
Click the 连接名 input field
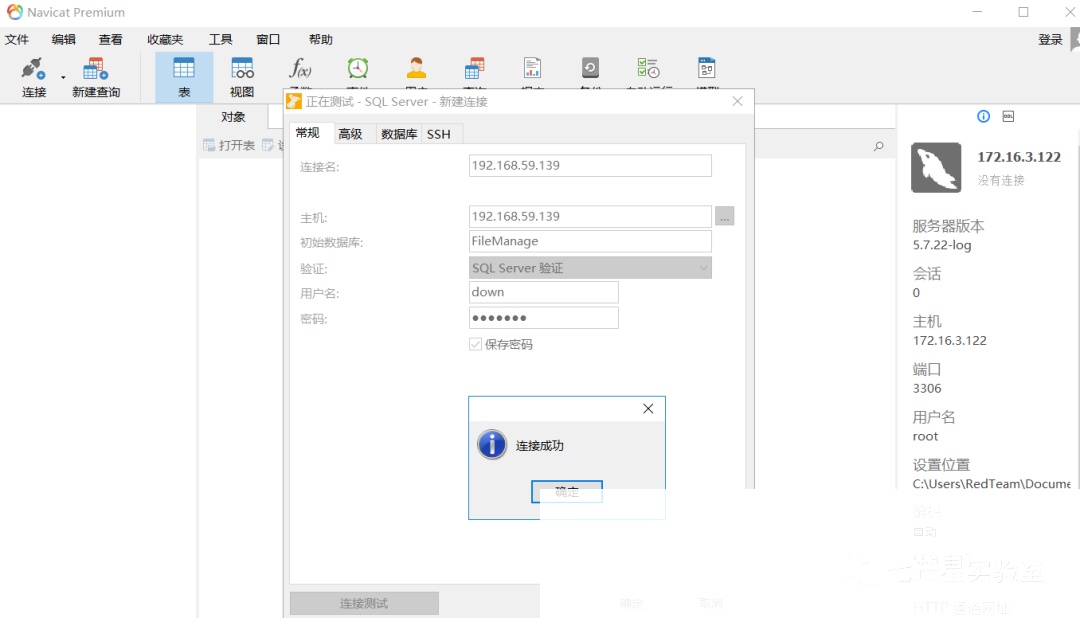(590, 165)
